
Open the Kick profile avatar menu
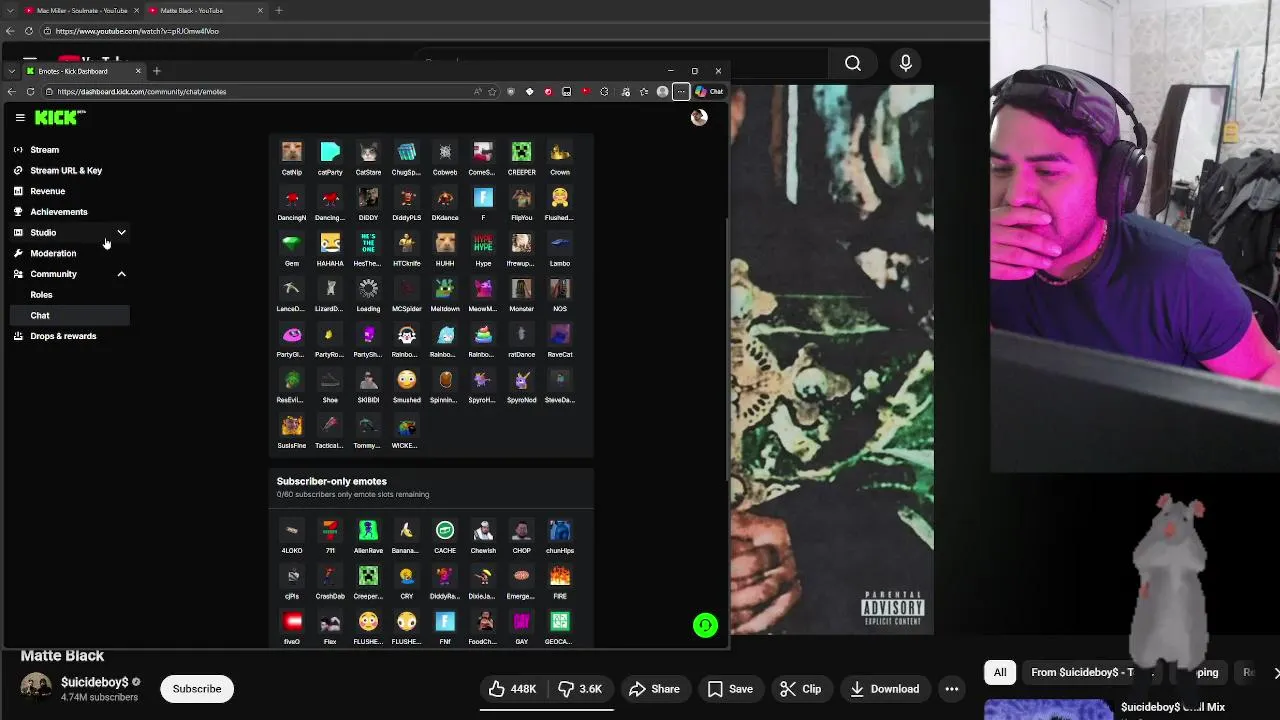[x=699, y=117]
